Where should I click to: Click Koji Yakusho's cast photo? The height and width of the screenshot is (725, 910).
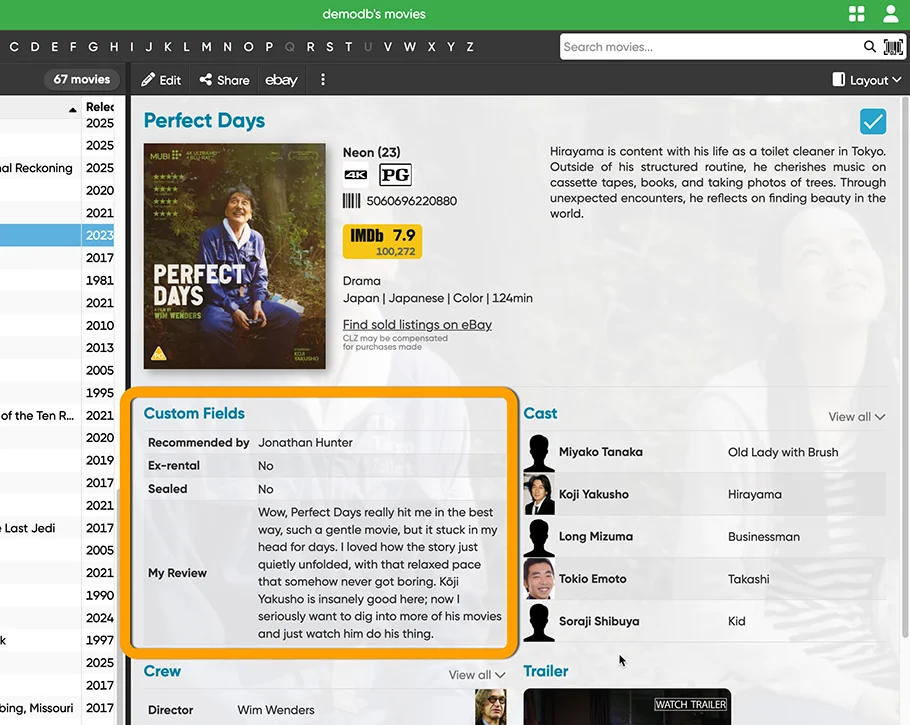tap(539, 495)
